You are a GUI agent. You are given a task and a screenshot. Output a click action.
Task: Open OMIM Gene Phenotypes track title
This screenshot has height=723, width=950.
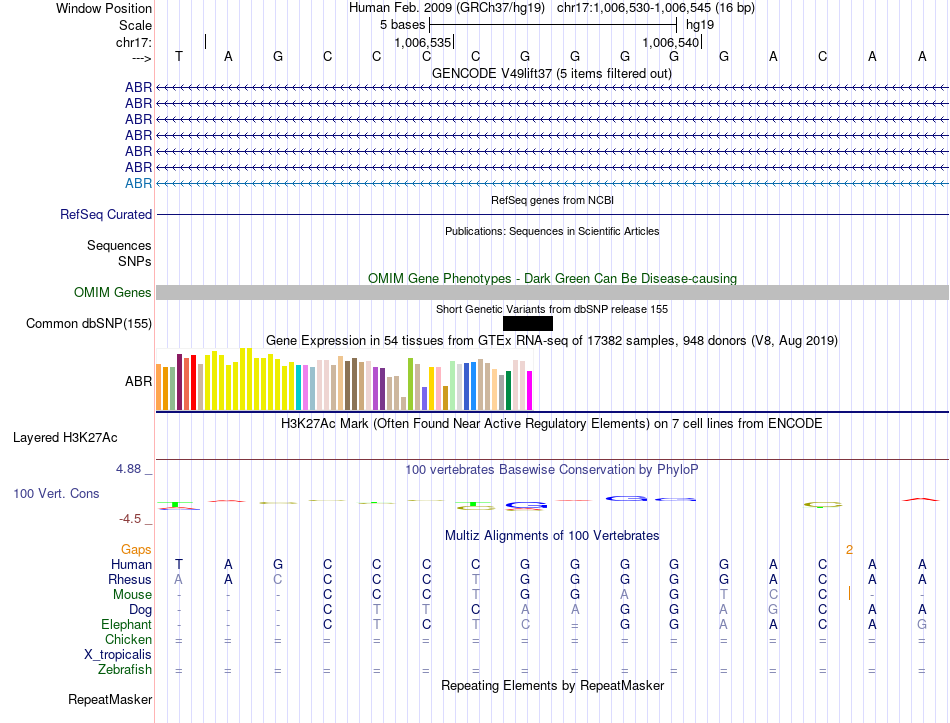[552, 278]
